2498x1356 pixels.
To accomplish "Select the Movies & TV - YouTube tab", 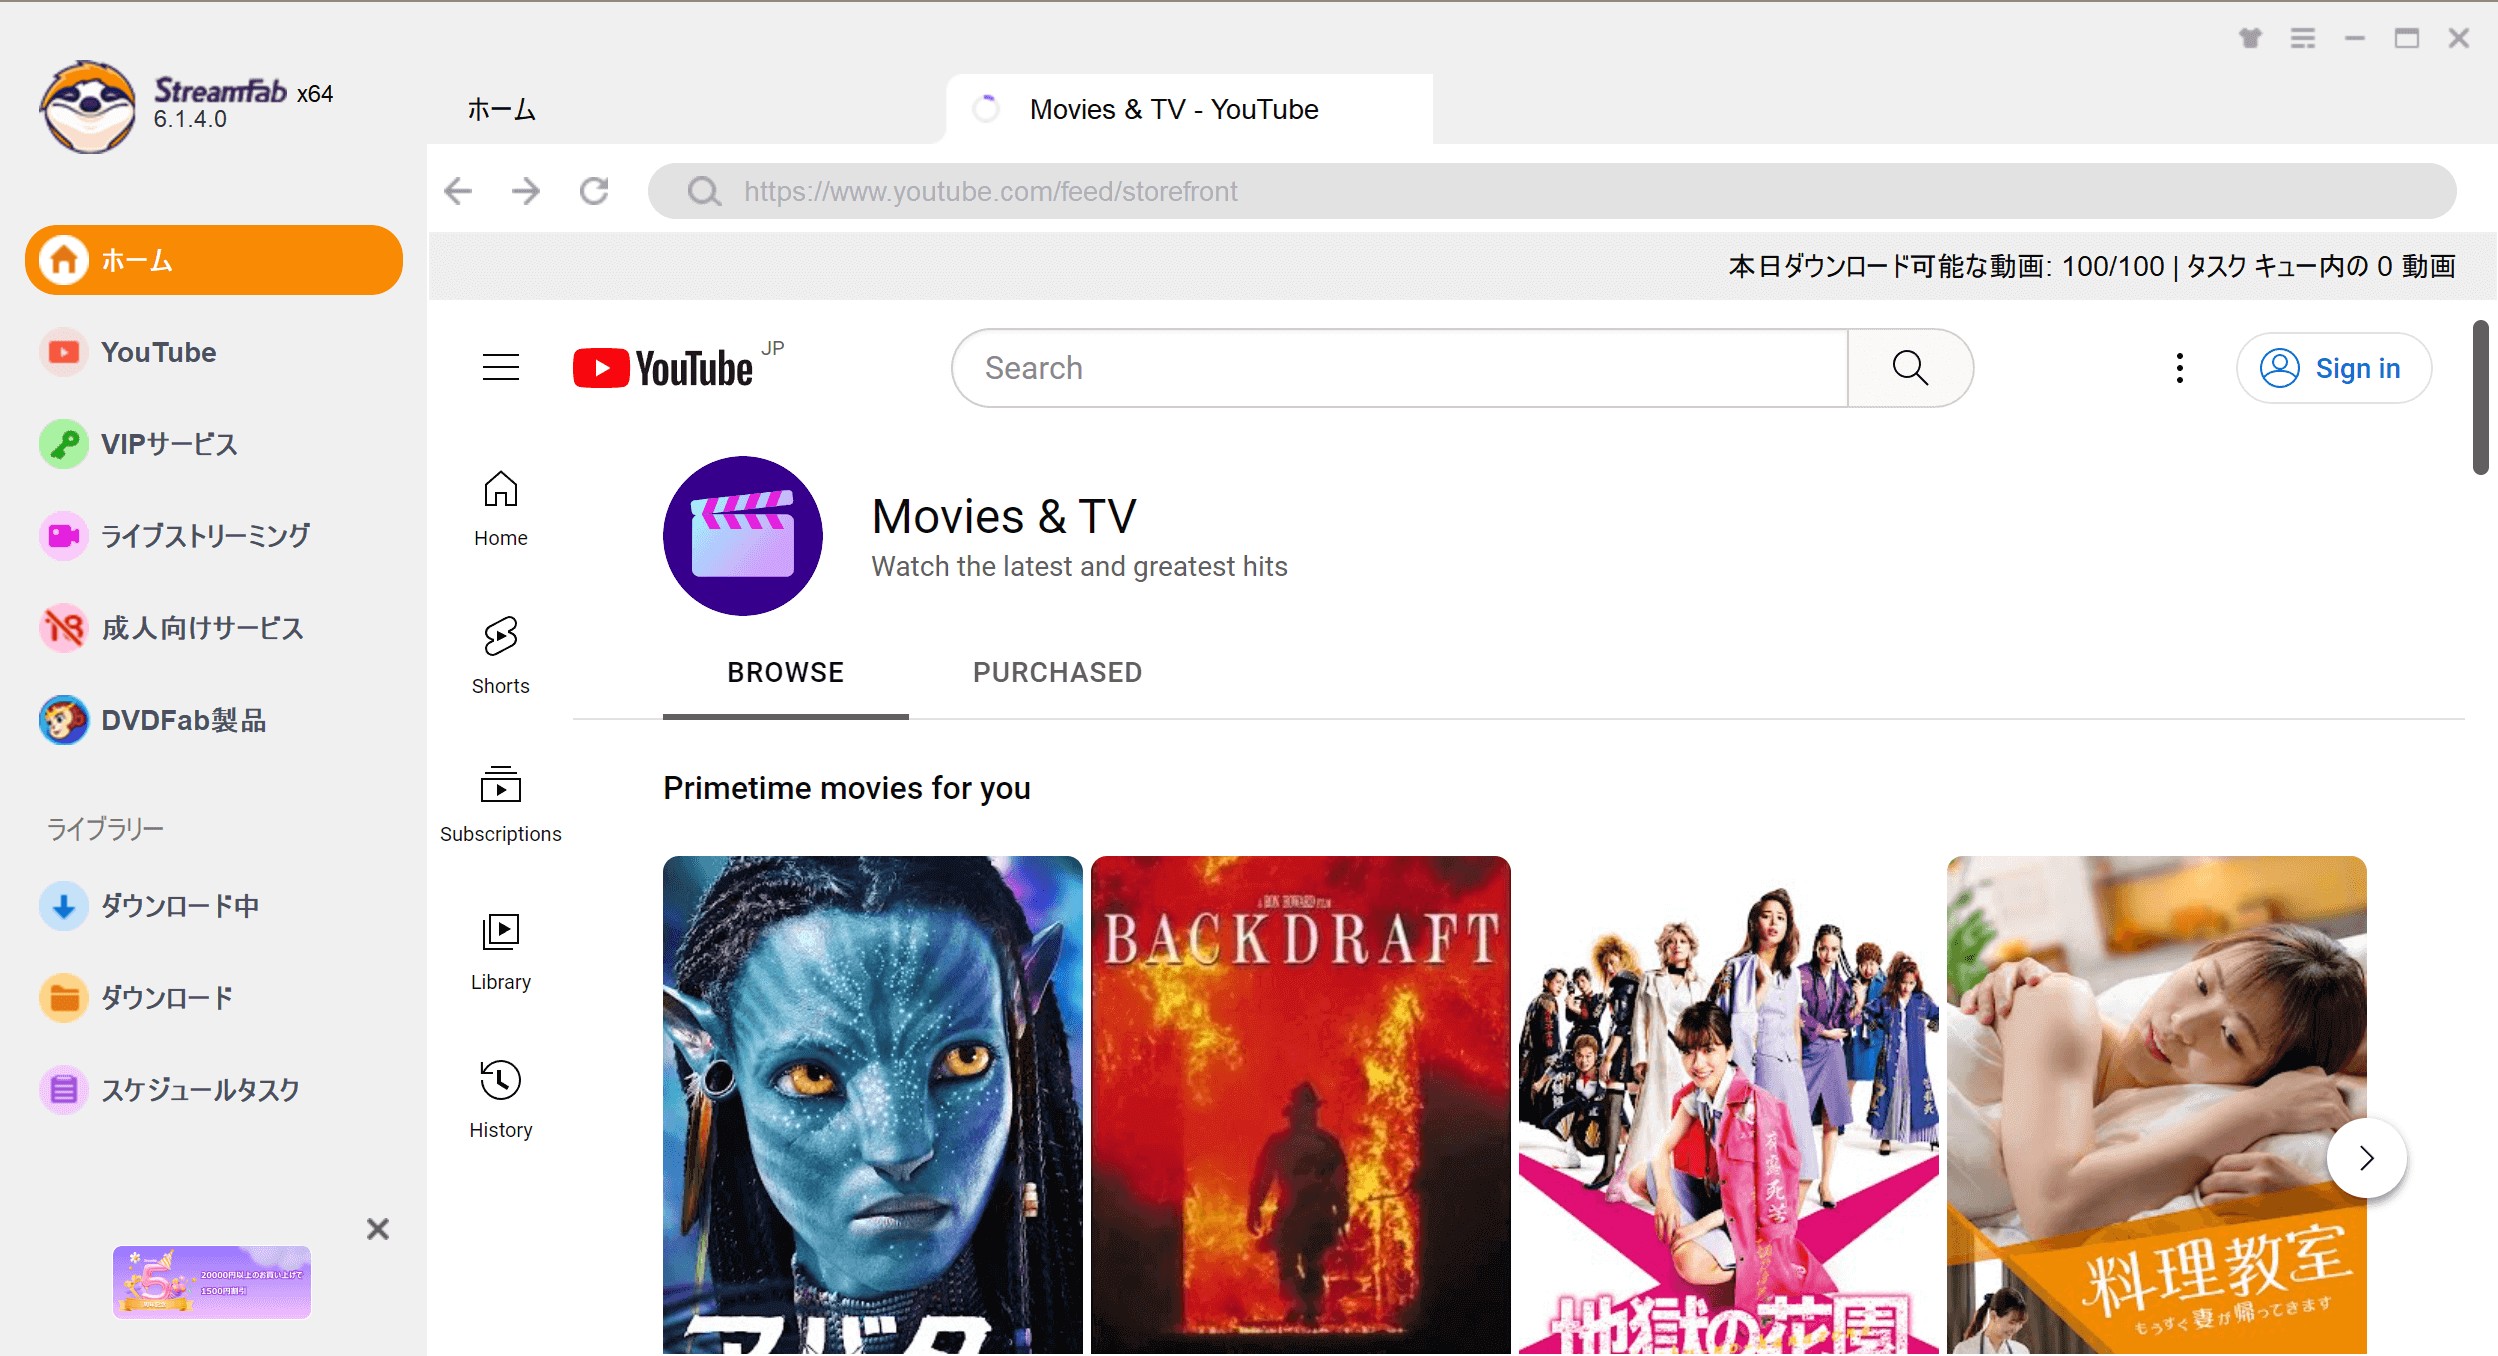I will pos(1188,109).
